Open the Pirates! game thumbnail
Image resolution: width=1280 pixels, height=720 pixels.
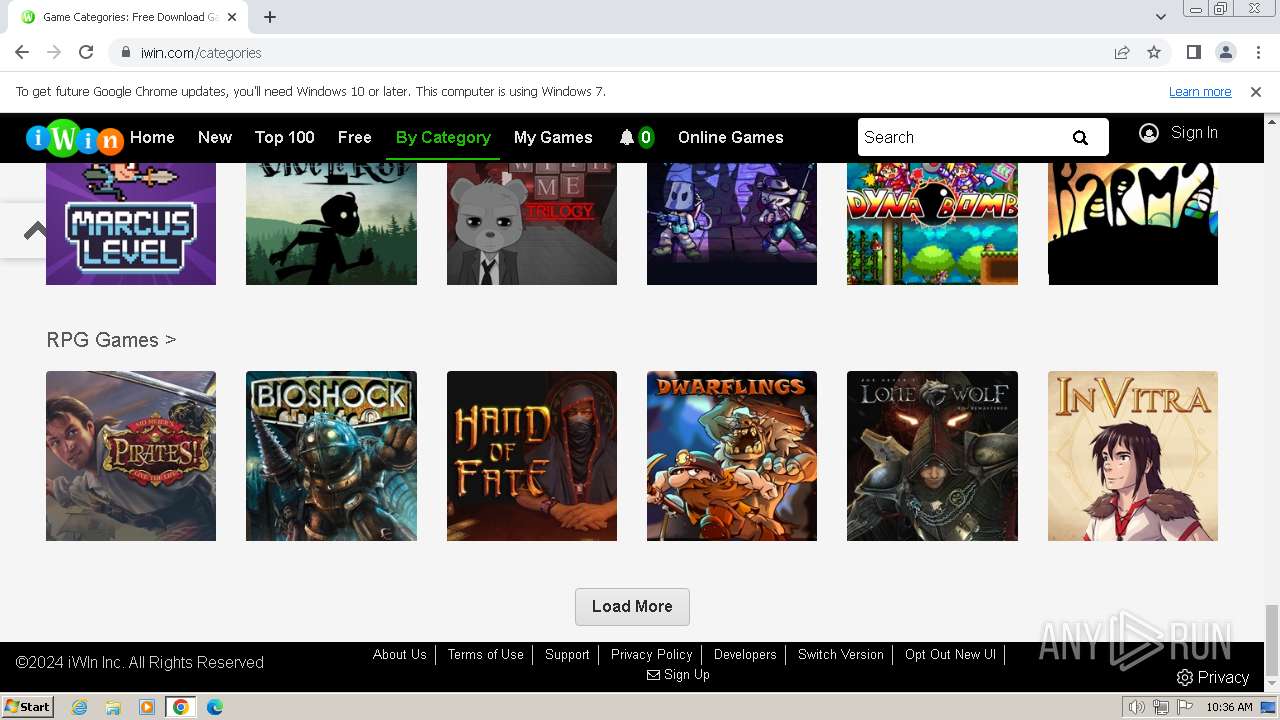(x=131, y=456)
